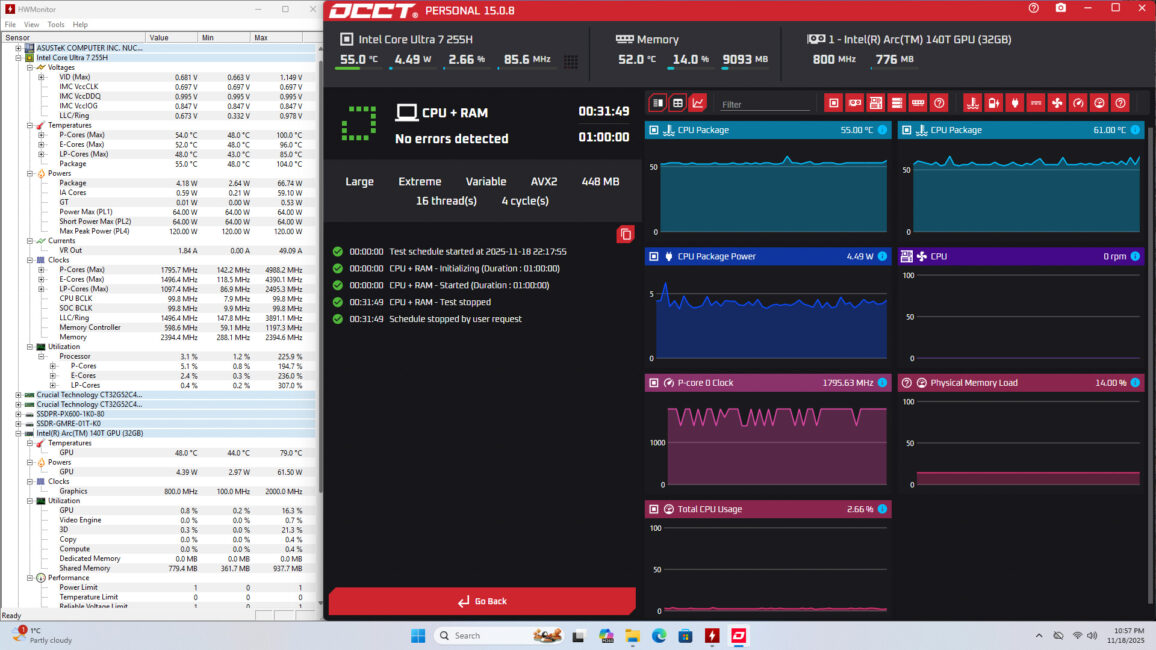Filter sensors by battery type icon

point(994,103)
